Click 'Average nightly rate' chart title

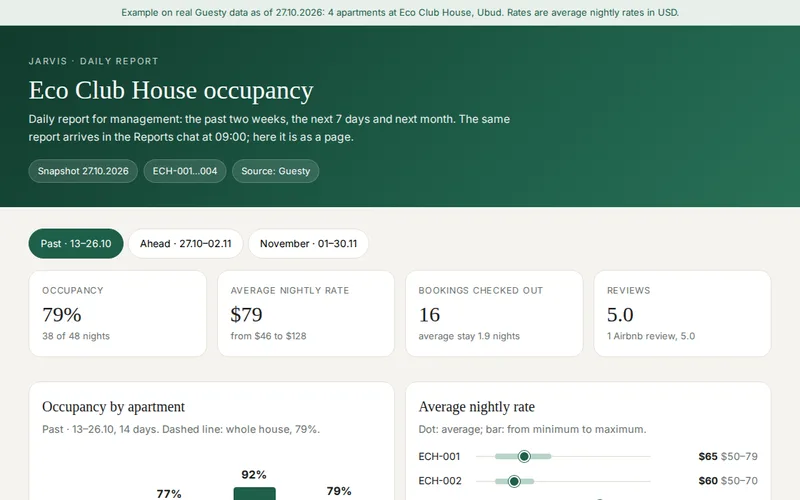(477, 407)
